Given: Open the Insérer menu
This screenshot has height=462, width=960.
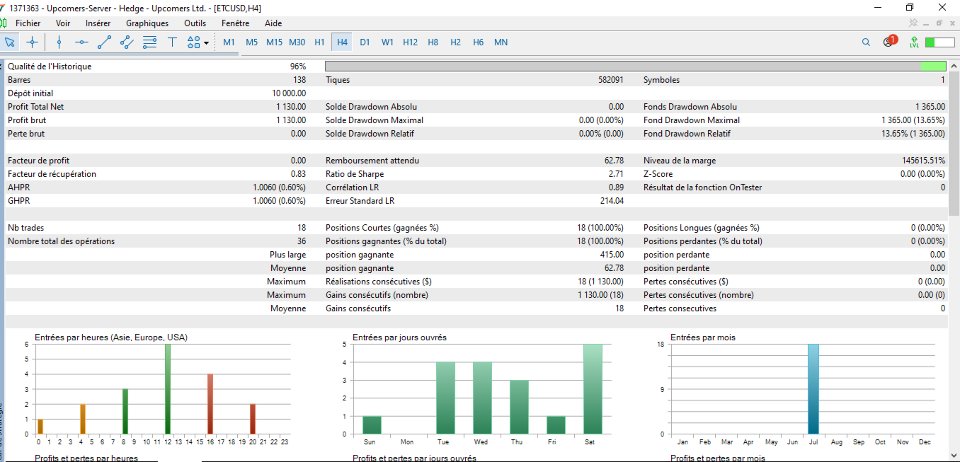Looking at the screenshot, I should point(98,23).
